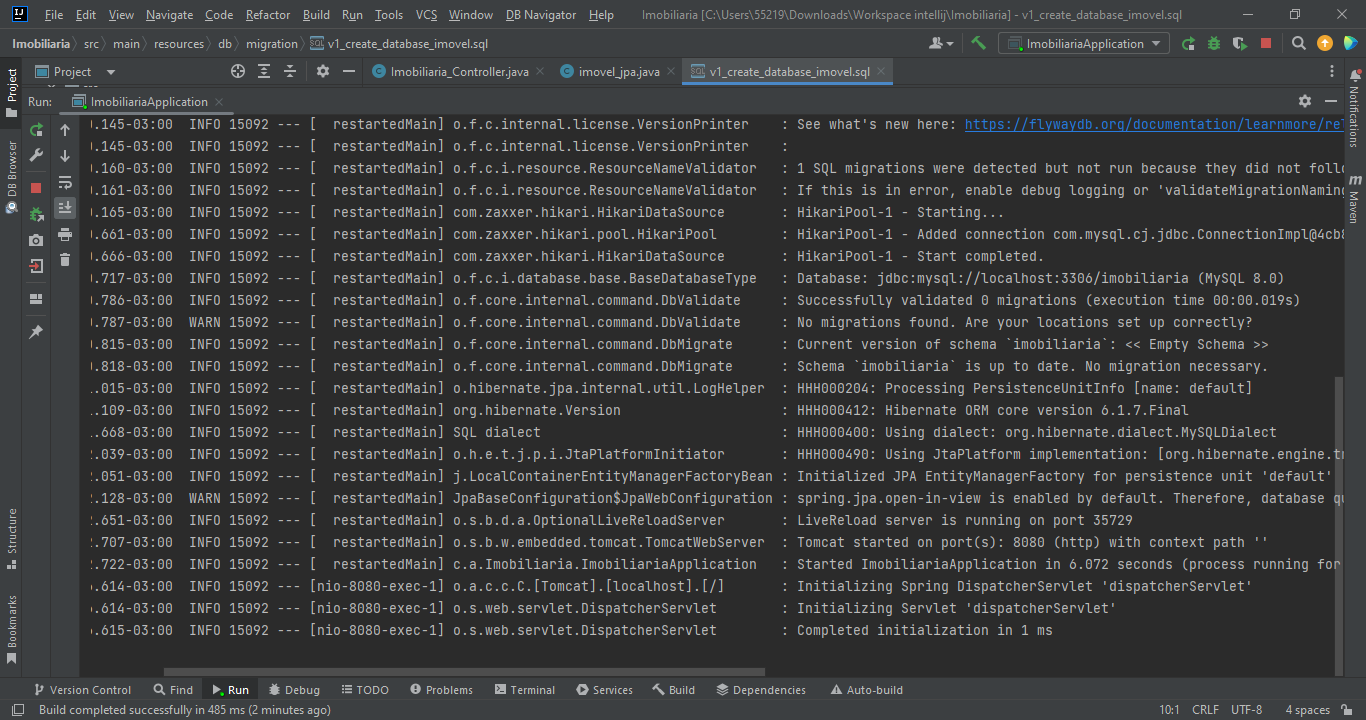Close the ImobiliariaApplication run tab
This screenshot has height=720, width=1366.
tap(218, 101)
